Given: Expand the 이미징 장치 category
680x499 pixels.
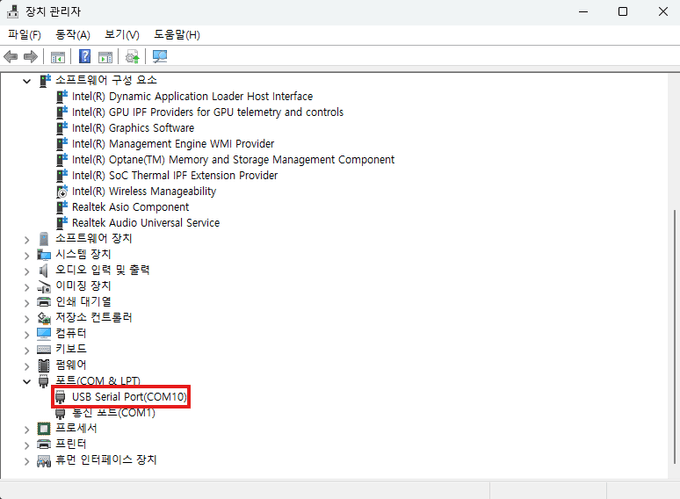Looking at the screenshot, I should point(27,287).
